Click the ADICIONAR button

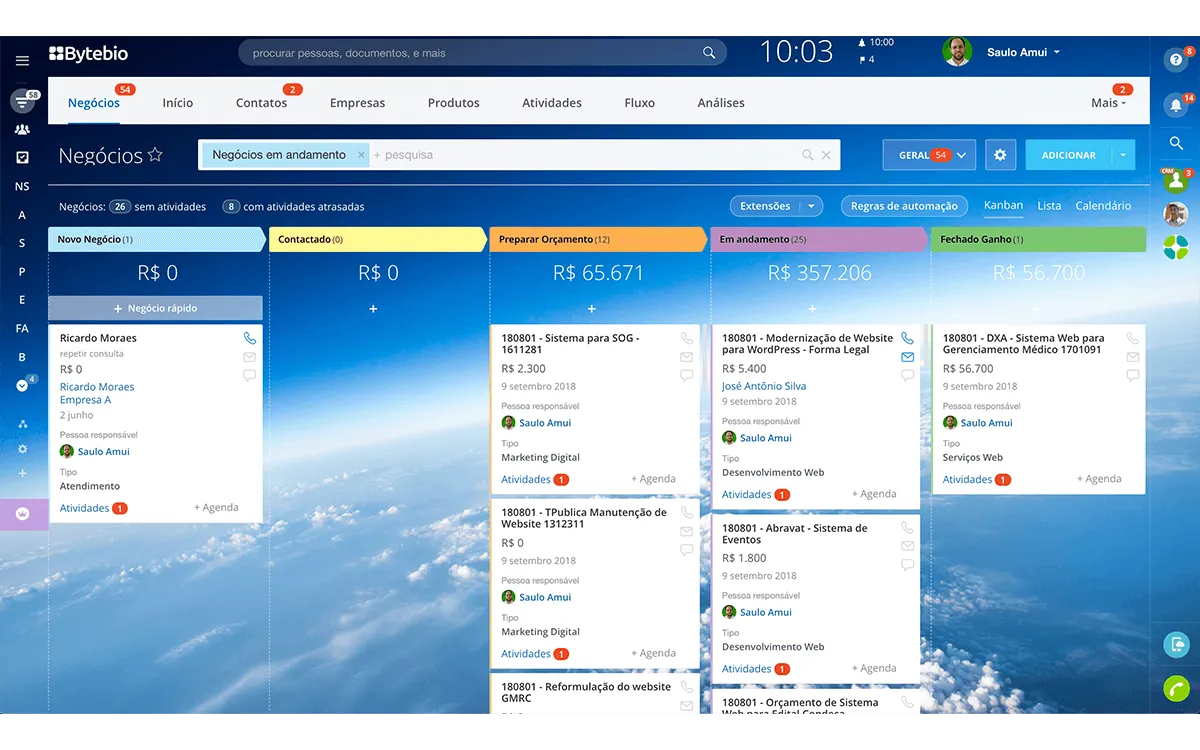(x=1068, y=155)
